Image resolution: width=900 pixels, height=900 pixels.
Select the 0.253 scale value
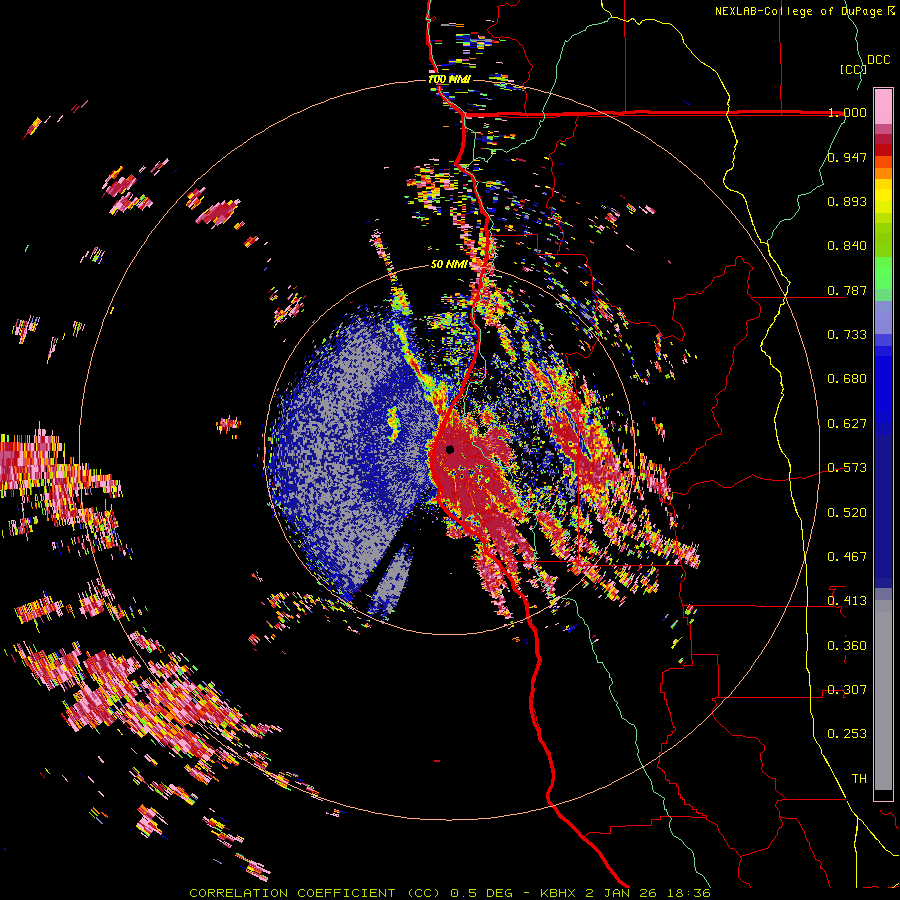point(847,734)
